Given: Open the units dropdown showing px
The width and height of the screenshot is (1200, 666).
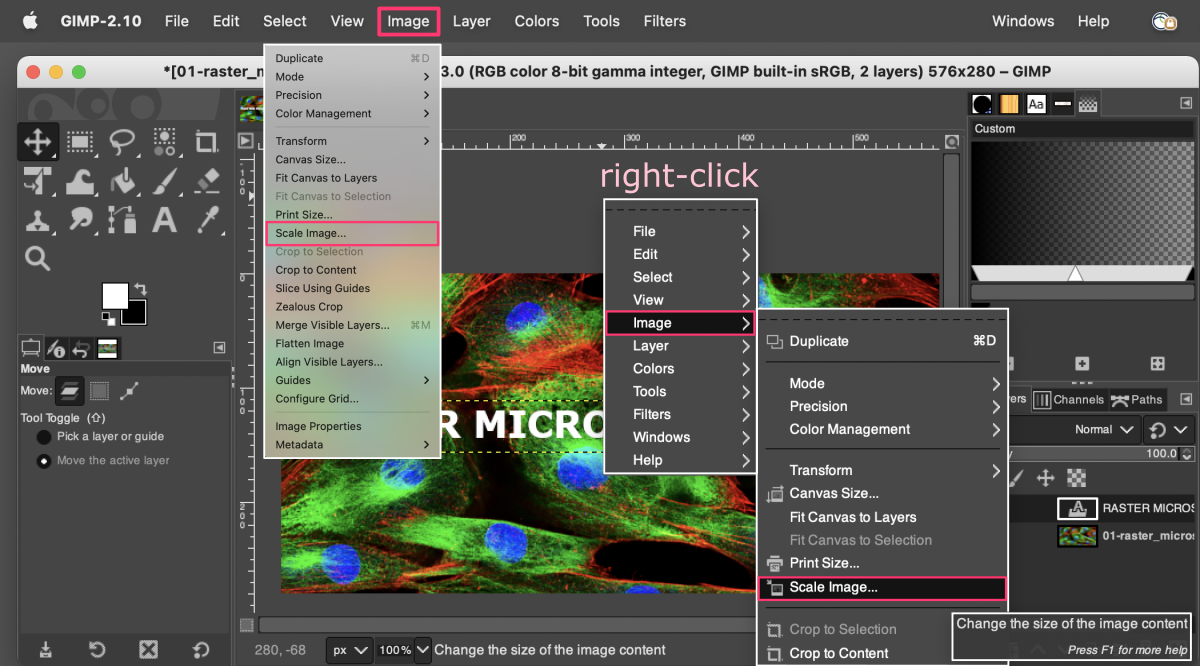Looking at the screenshot, I should point(349,649).
